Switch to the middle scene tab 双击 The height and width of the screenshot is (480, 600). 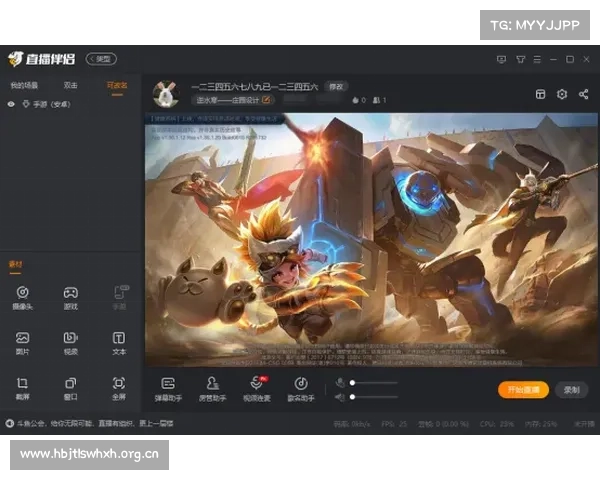tap(70, 85)
